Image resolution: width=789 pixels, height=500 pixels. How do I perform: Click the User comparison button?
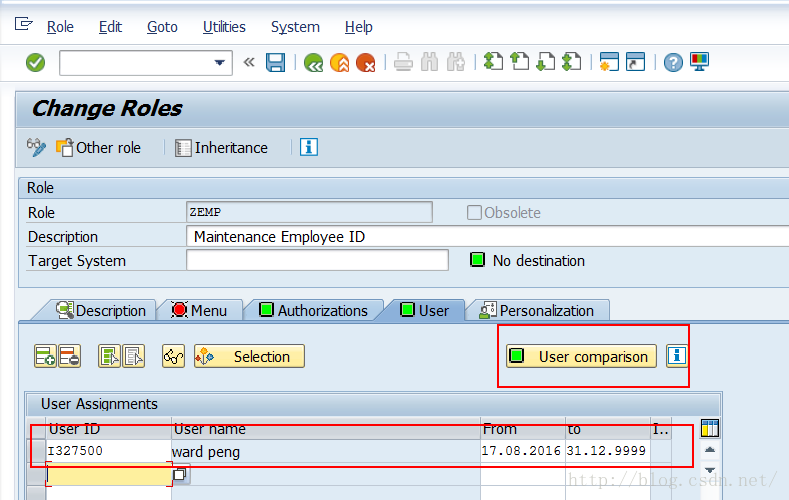[x=581, y=356]
